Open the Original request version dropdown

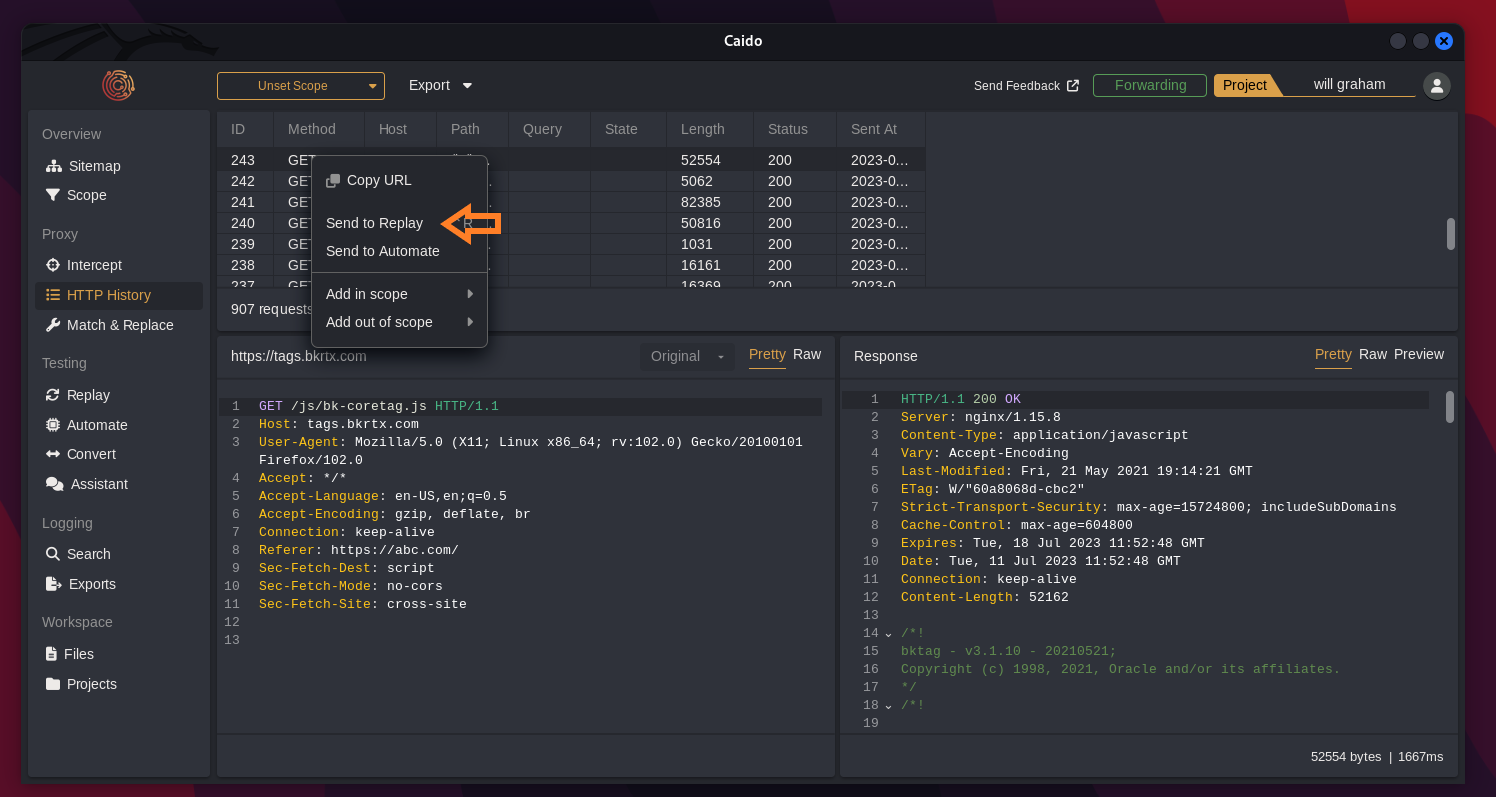pos(687,356)
